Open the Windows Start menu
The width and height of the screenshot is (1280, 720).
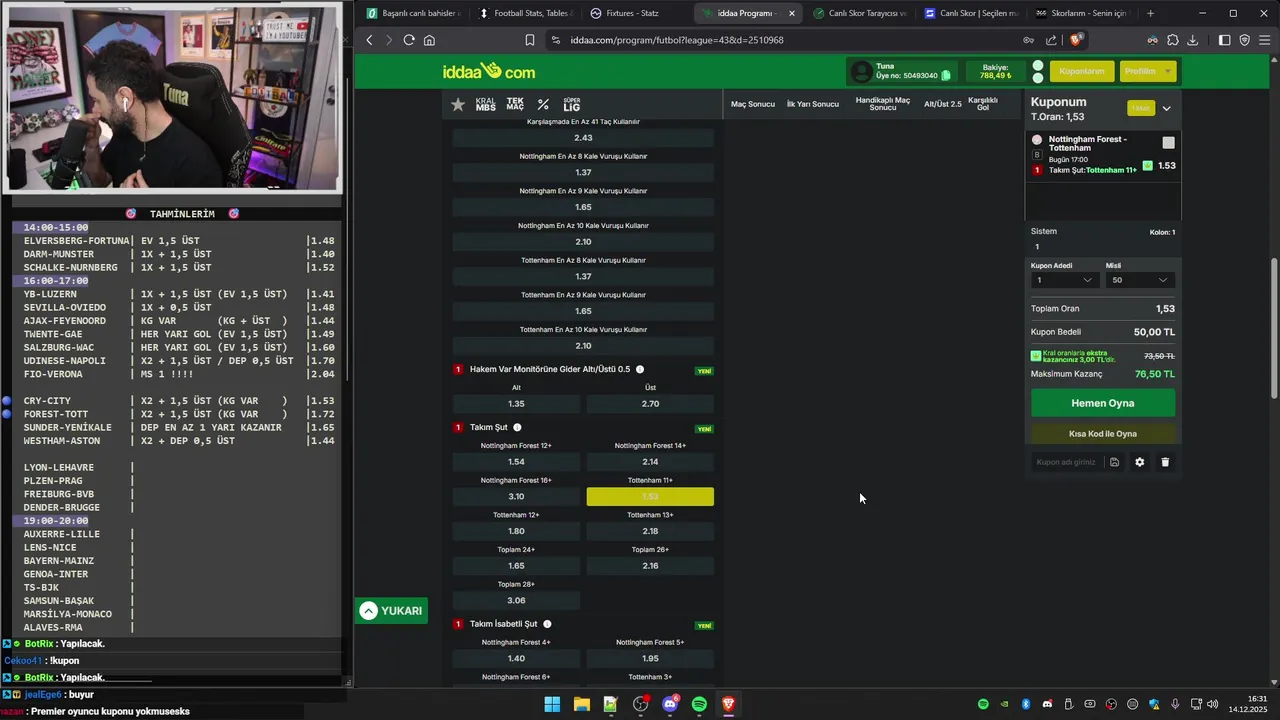552,704
